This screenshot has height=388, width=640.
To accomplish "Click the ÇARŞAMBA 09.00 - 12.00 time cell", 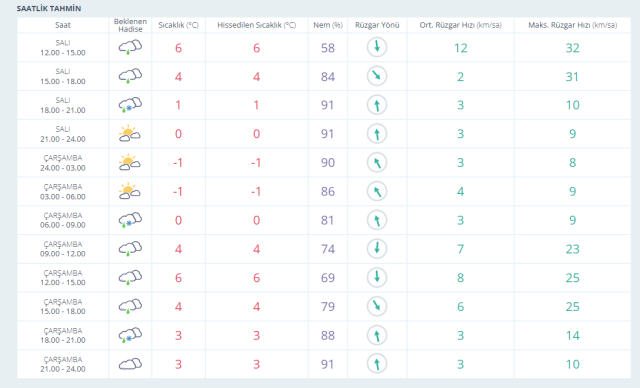I will click(63, 249).
